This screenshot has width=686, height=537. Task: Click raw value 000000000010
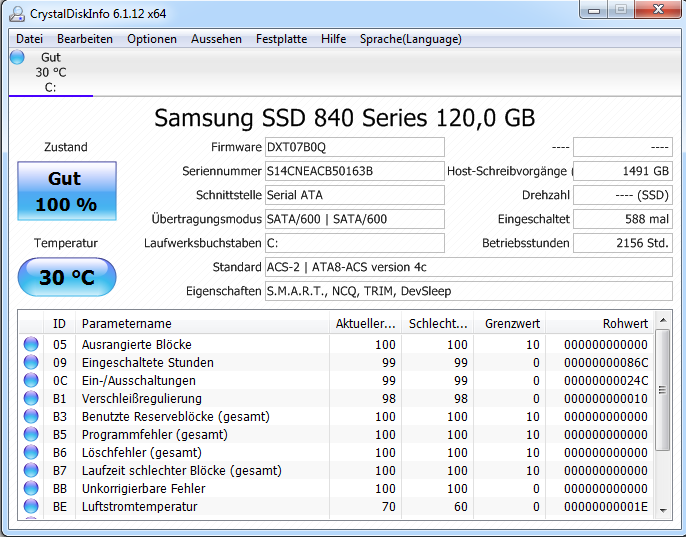(606, 398)
